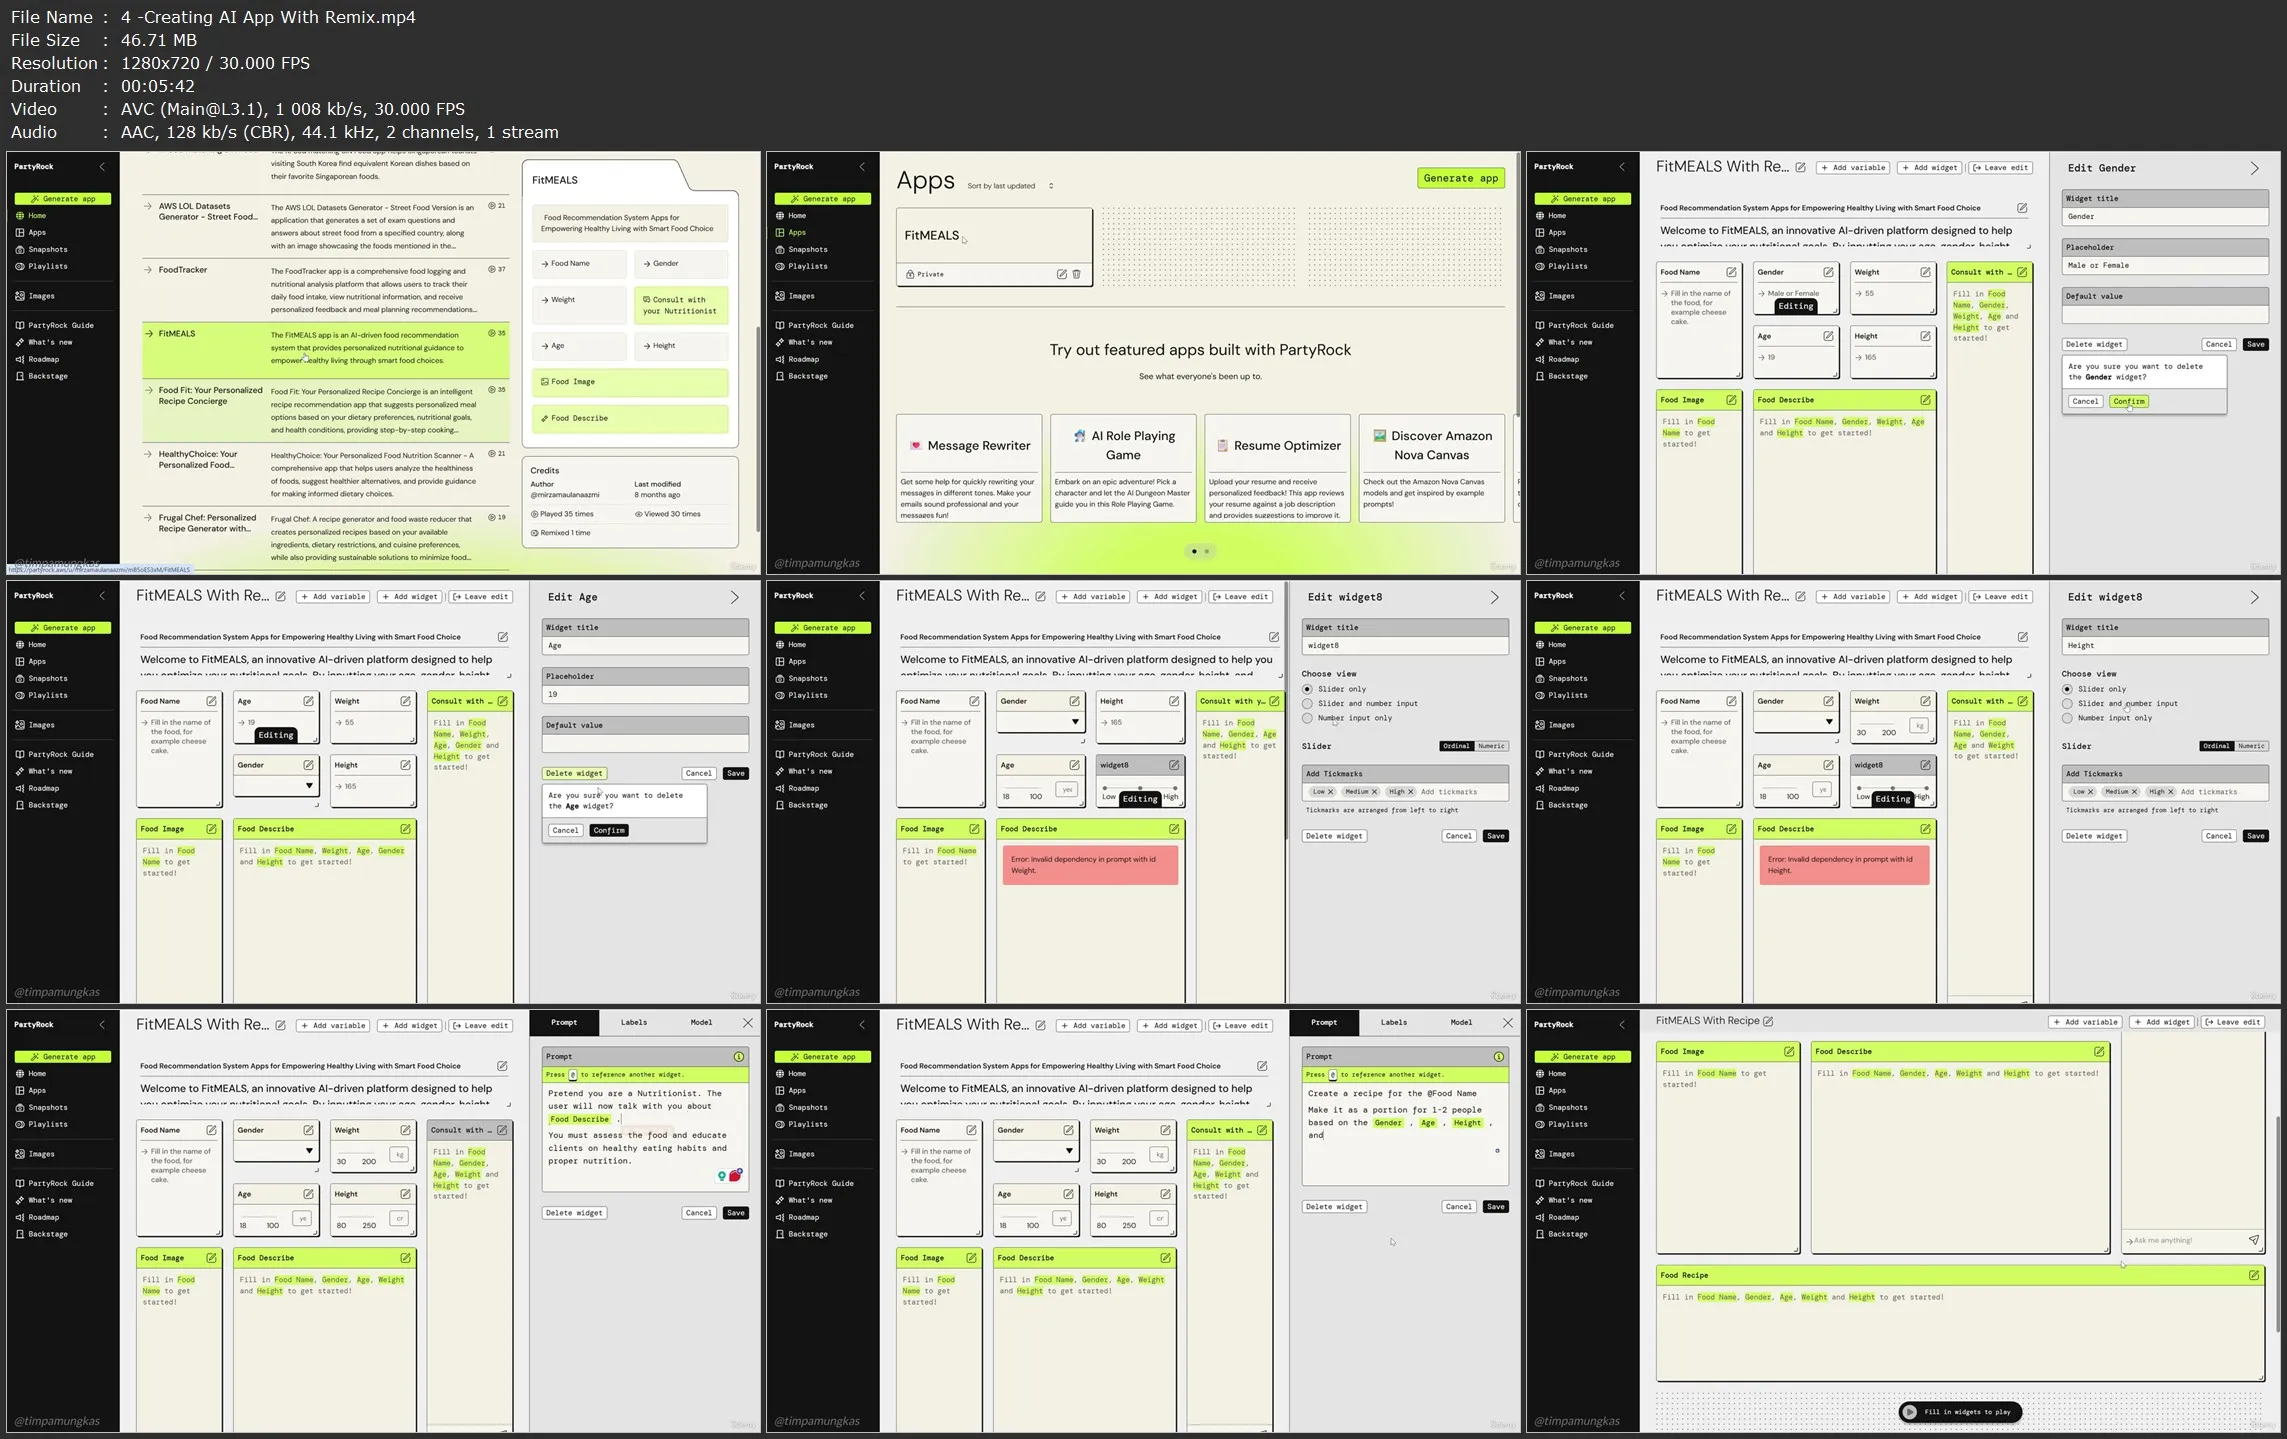Switch to Labels tab above the Create a recipe prompt

click(1394, 1023)
